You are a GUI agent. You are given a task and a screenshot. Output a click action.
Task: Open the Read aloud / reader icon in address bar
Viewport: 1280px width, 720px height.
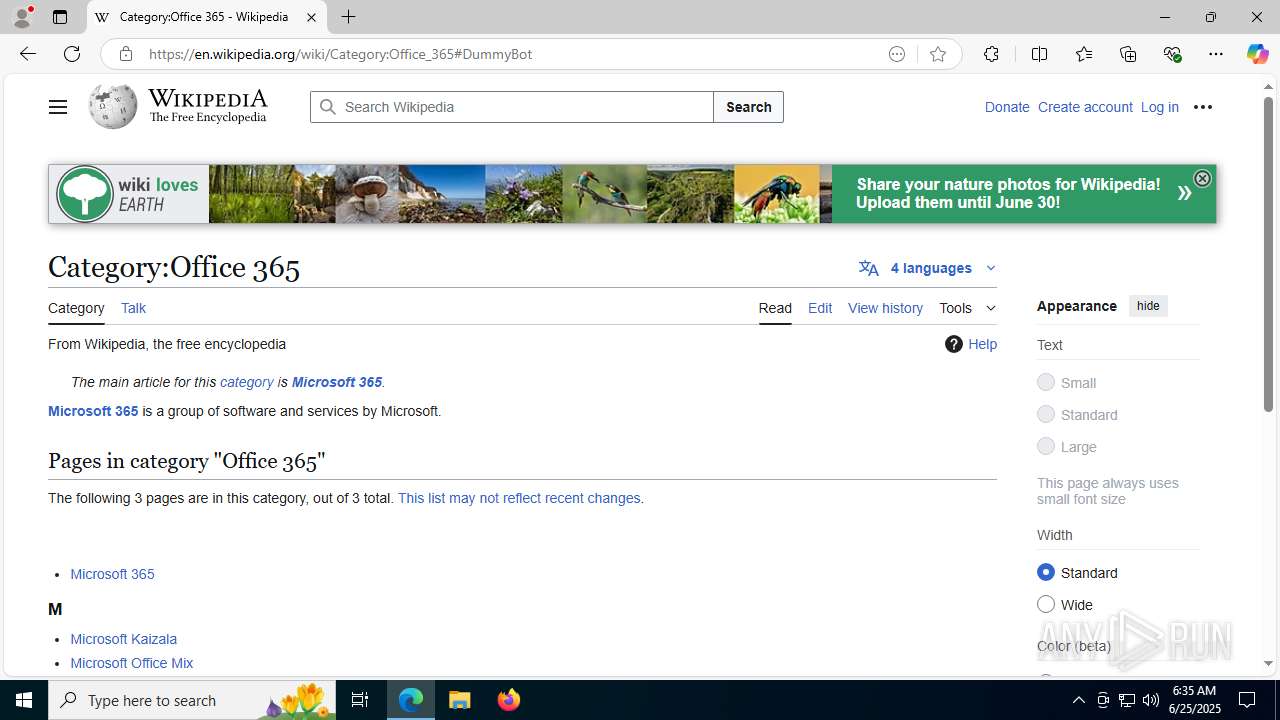coord(897,54)
